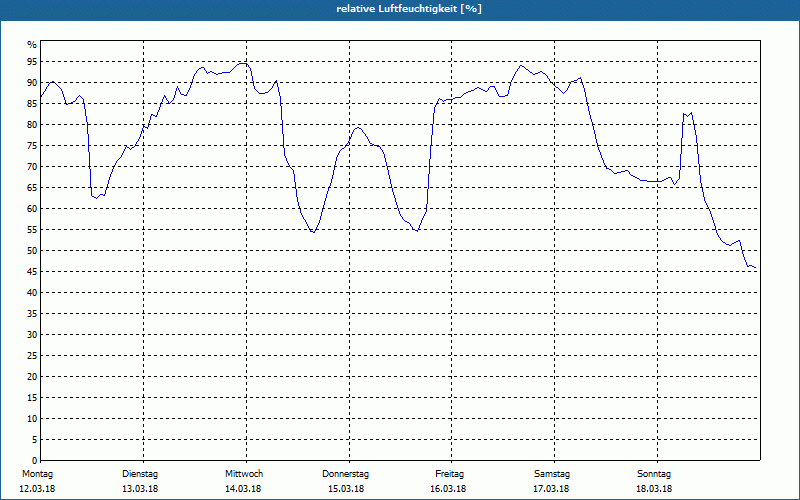
Task: Click the 'Freitag' day label
Action: (x=449, y=474)
